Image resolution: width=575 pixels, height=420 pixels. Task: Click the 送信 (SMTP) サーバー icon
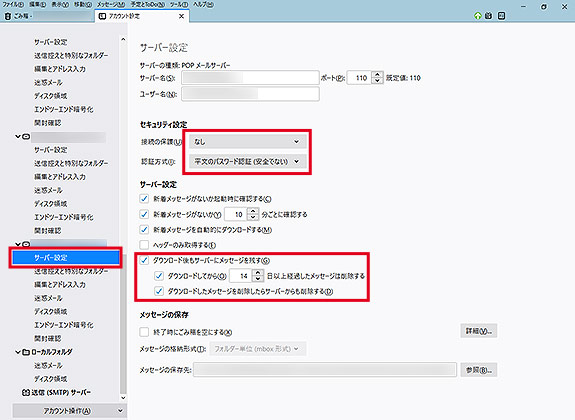coord(26,392)
